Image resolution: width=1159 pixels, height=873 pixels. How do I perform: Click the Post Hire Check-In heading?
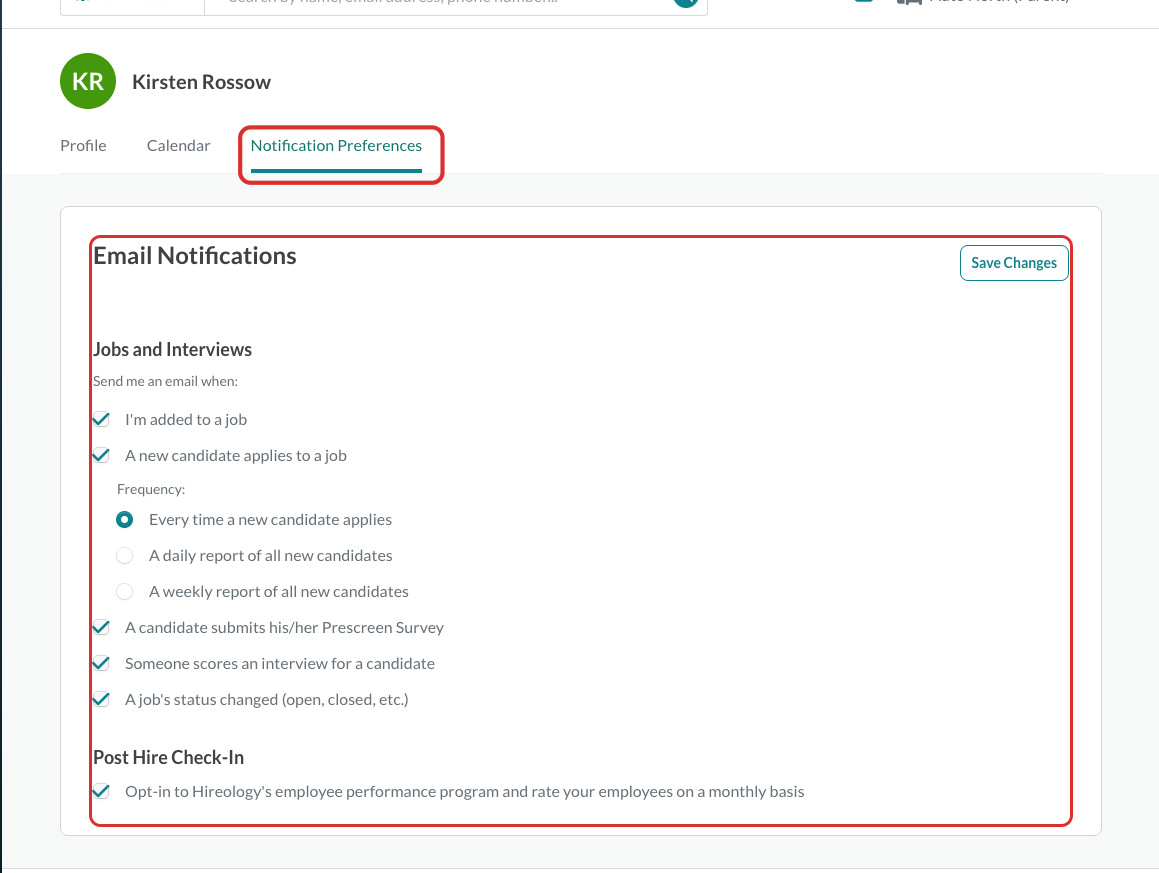pyautogui.click(x=169, y=757)
